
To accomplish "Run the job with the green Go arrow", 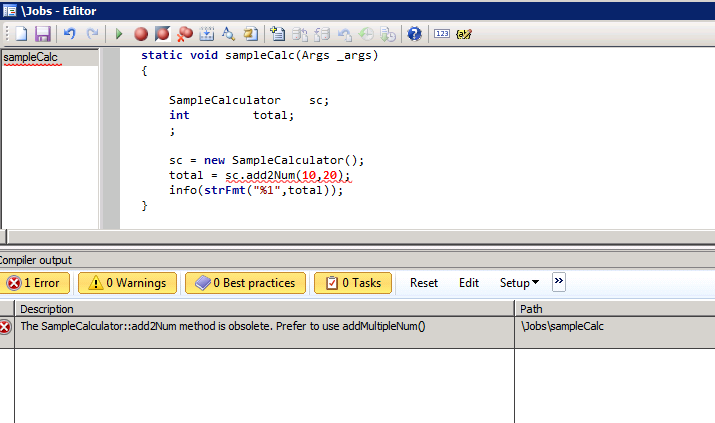I will coord(119,34).
